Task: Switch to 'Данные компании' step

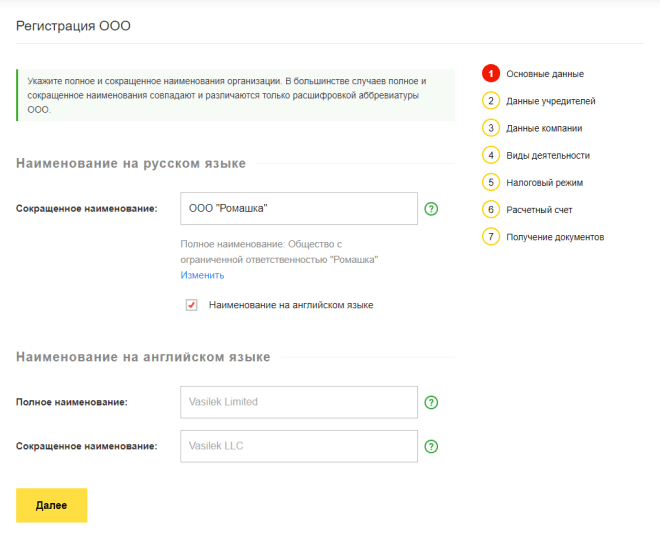Action: pyautogui.click(x=544, y=128)
